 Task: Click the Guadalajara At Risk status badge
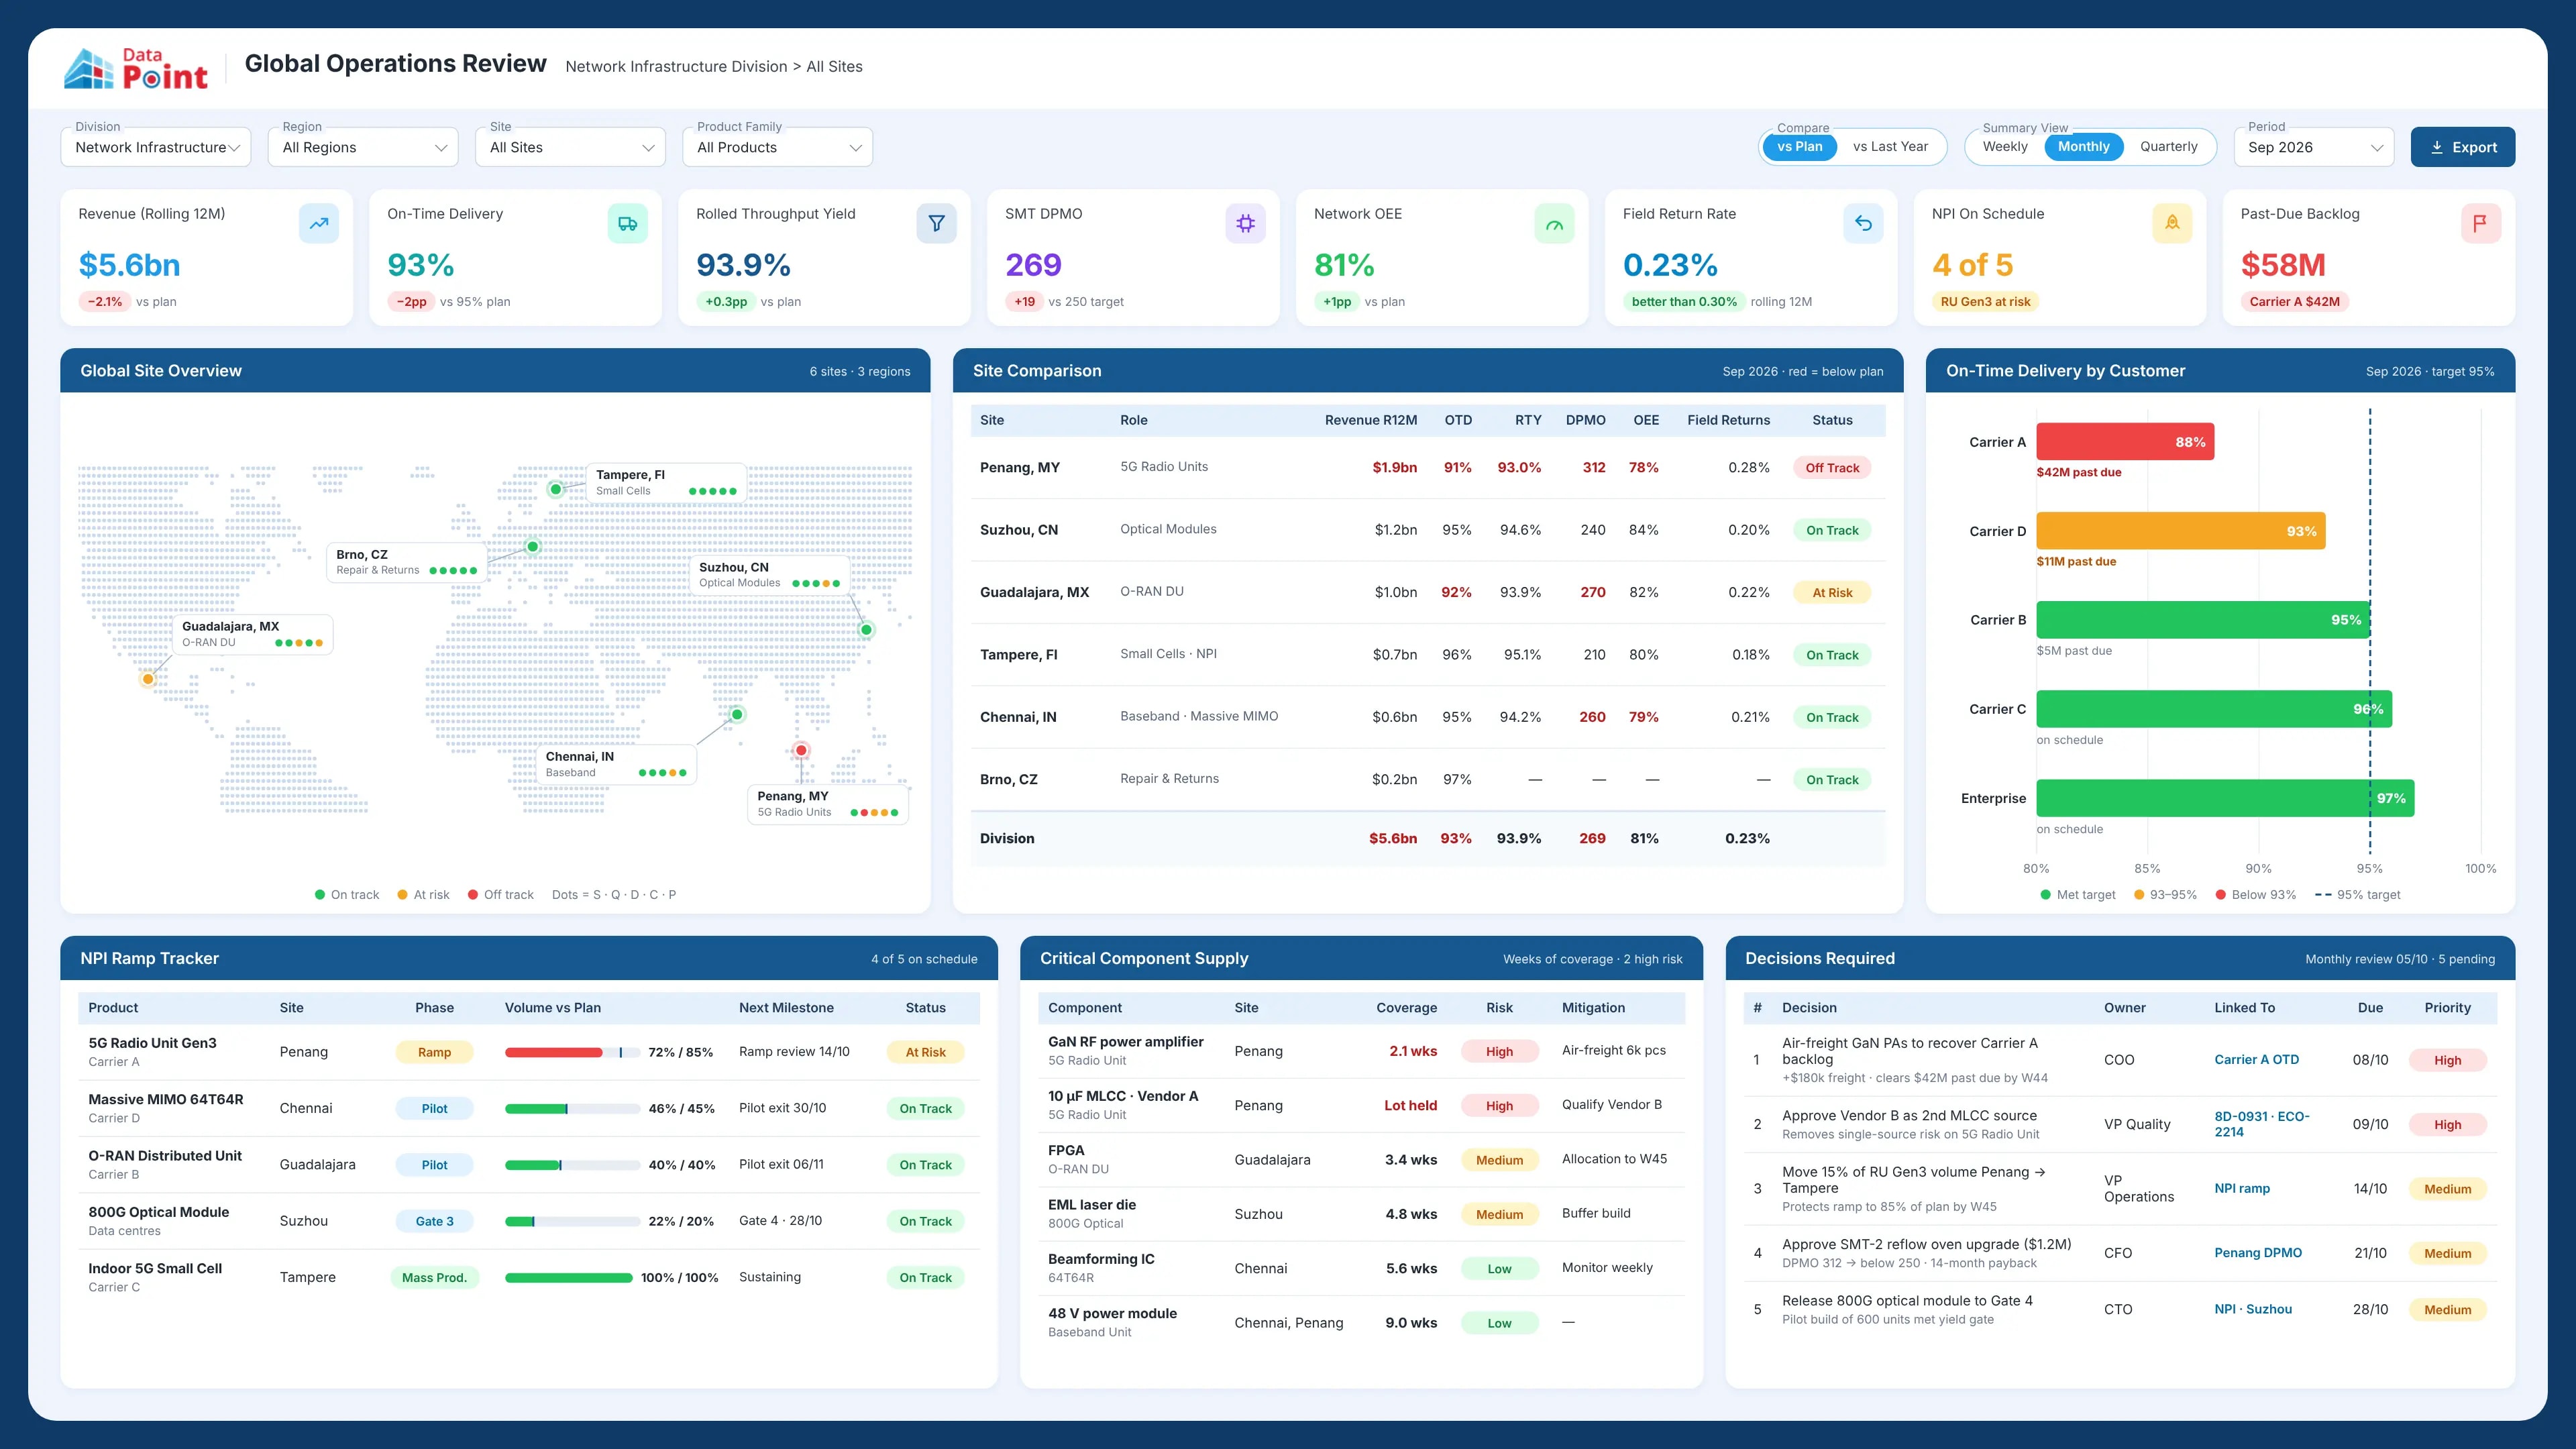1832,593
